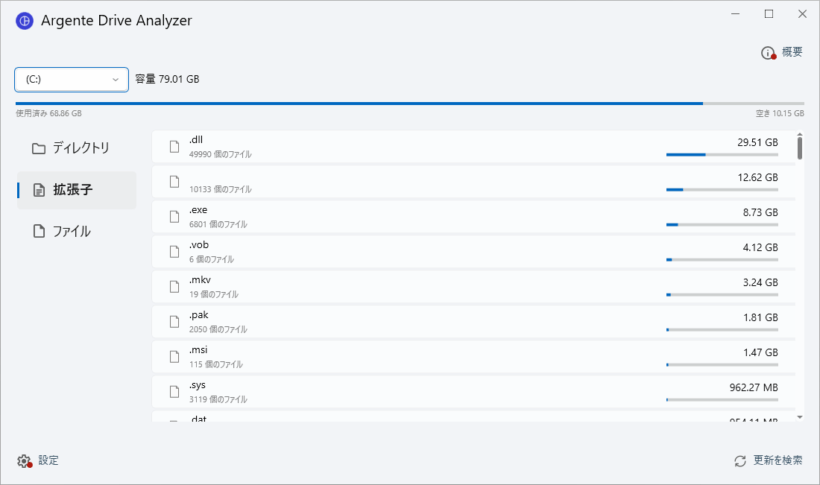Screen dimensions: 820x485
Task: Click the file icon beside .exe
Action: point(175,217)
